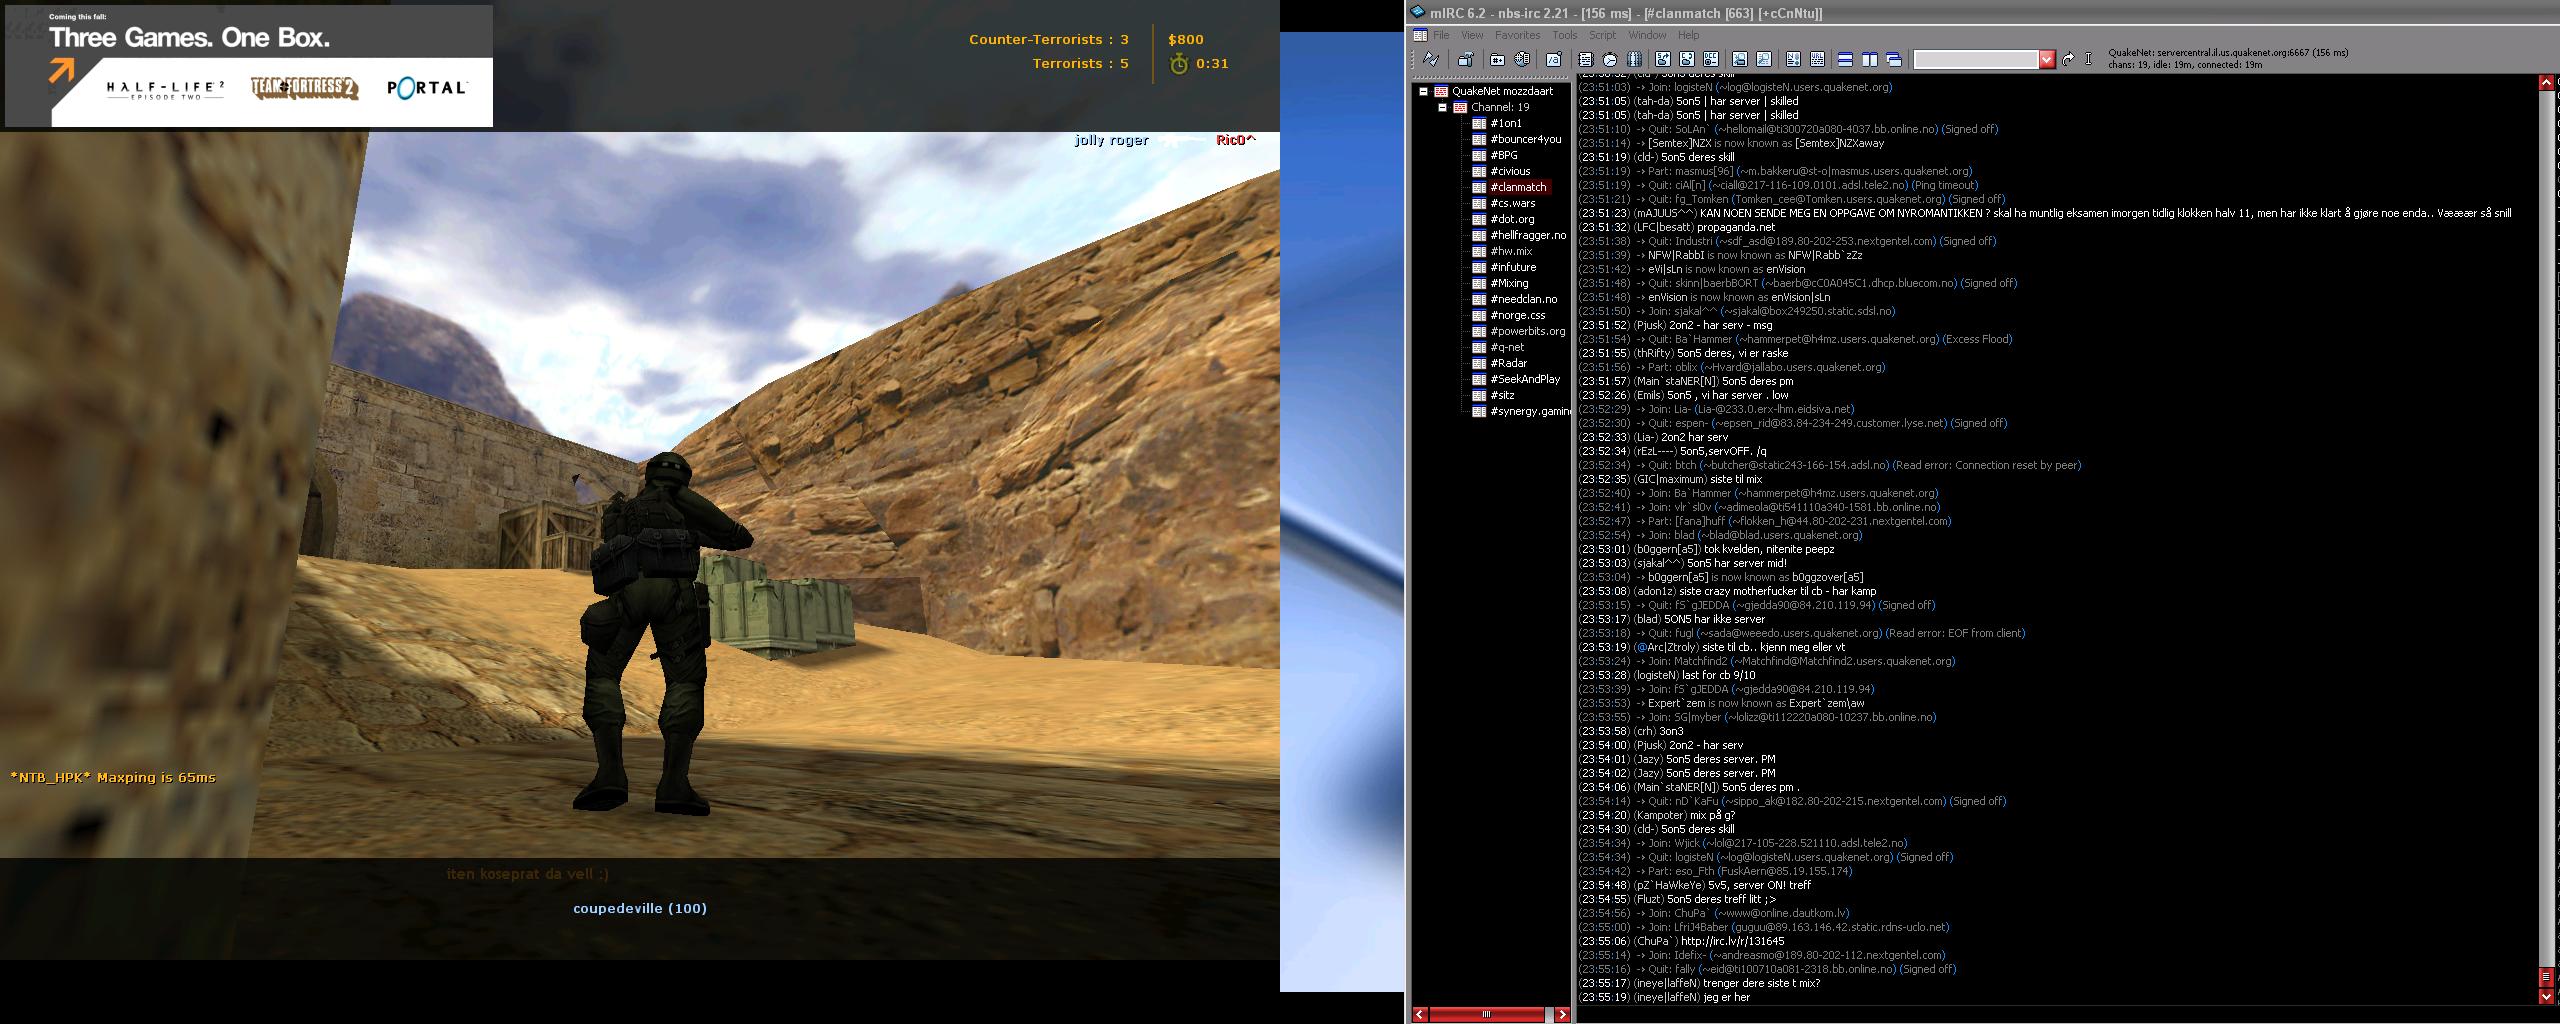The width and height of the screenshot is (2560, 1024).
Task: Click the curved arrow icon beside combo box
Action: pyautogui.click(x=2067, y=59)
